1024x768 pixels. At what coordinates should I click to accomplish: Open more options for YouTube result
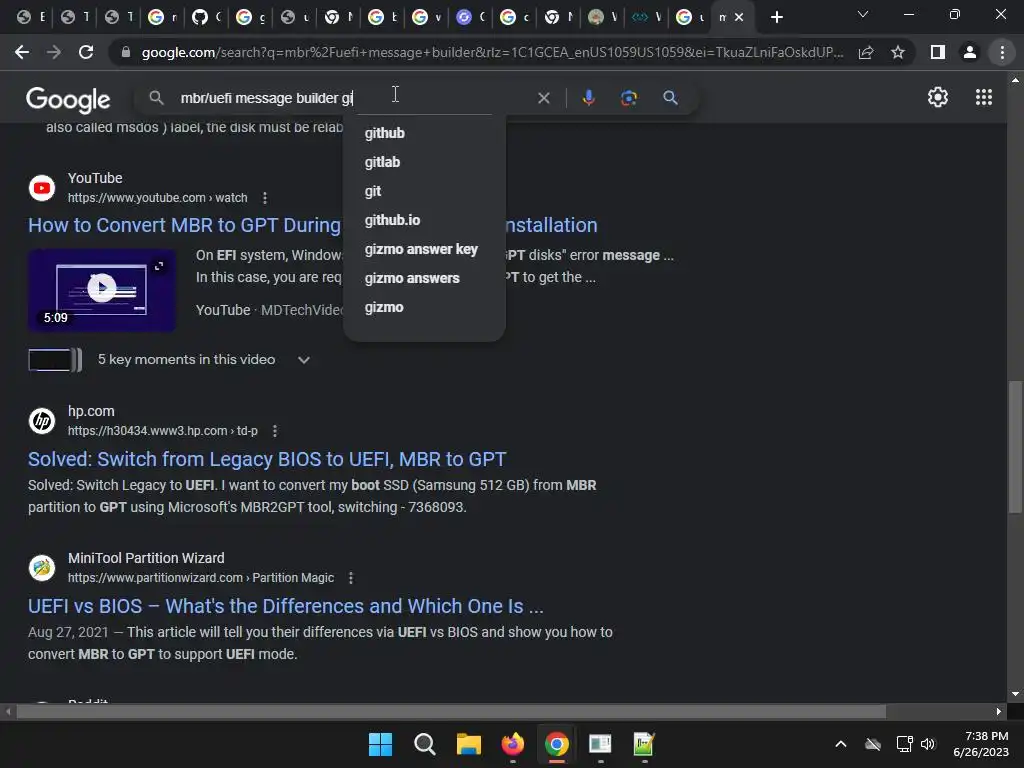tap(264, 198)
